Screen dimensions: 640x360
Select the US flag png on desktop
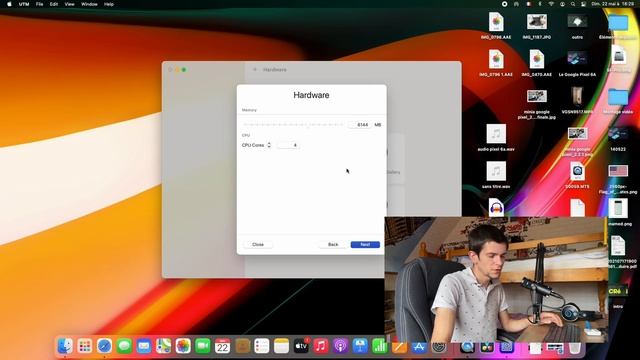pyautogui.click(x=618, y=179)
